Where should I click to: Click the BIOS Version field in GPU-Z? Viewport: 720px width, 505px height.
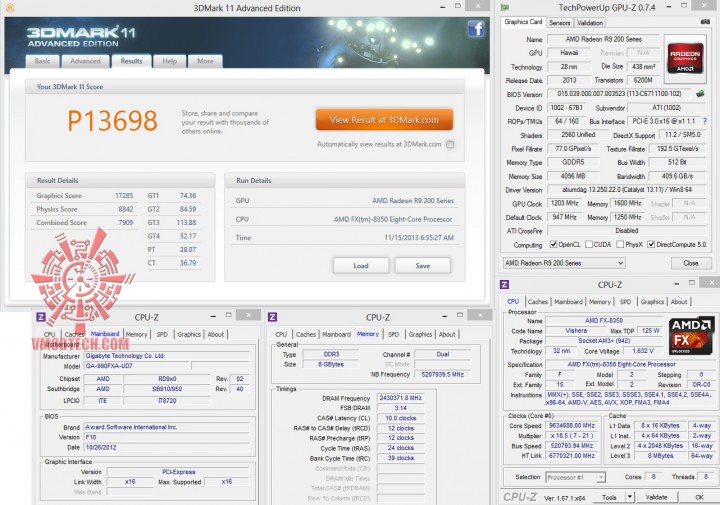[x=619, y=94]
